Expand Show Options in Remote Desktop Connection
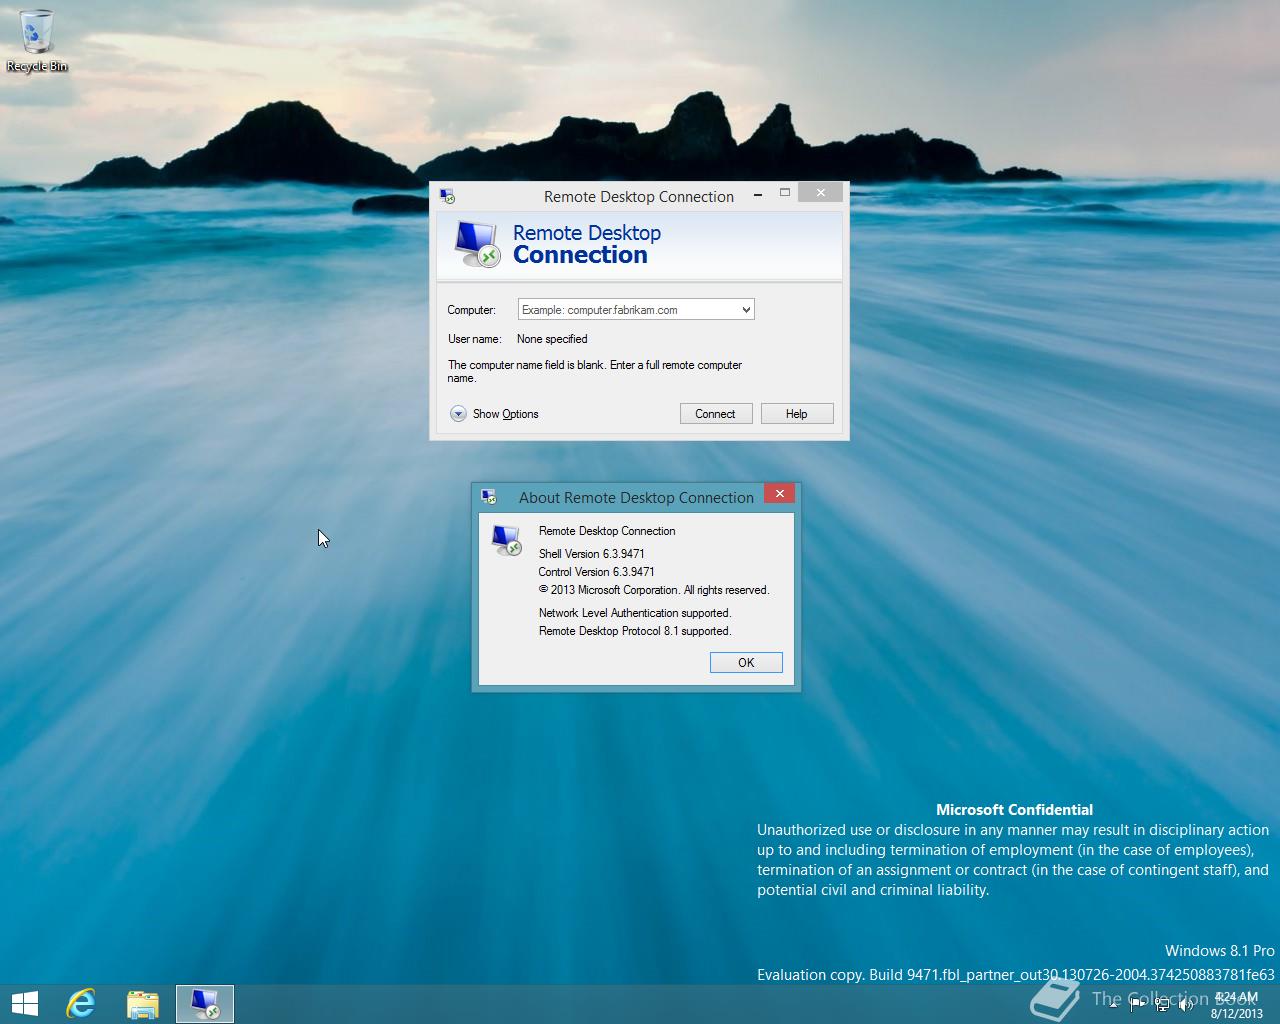This screenshot has width=1280, height=1024. click(x=494, y=414)
